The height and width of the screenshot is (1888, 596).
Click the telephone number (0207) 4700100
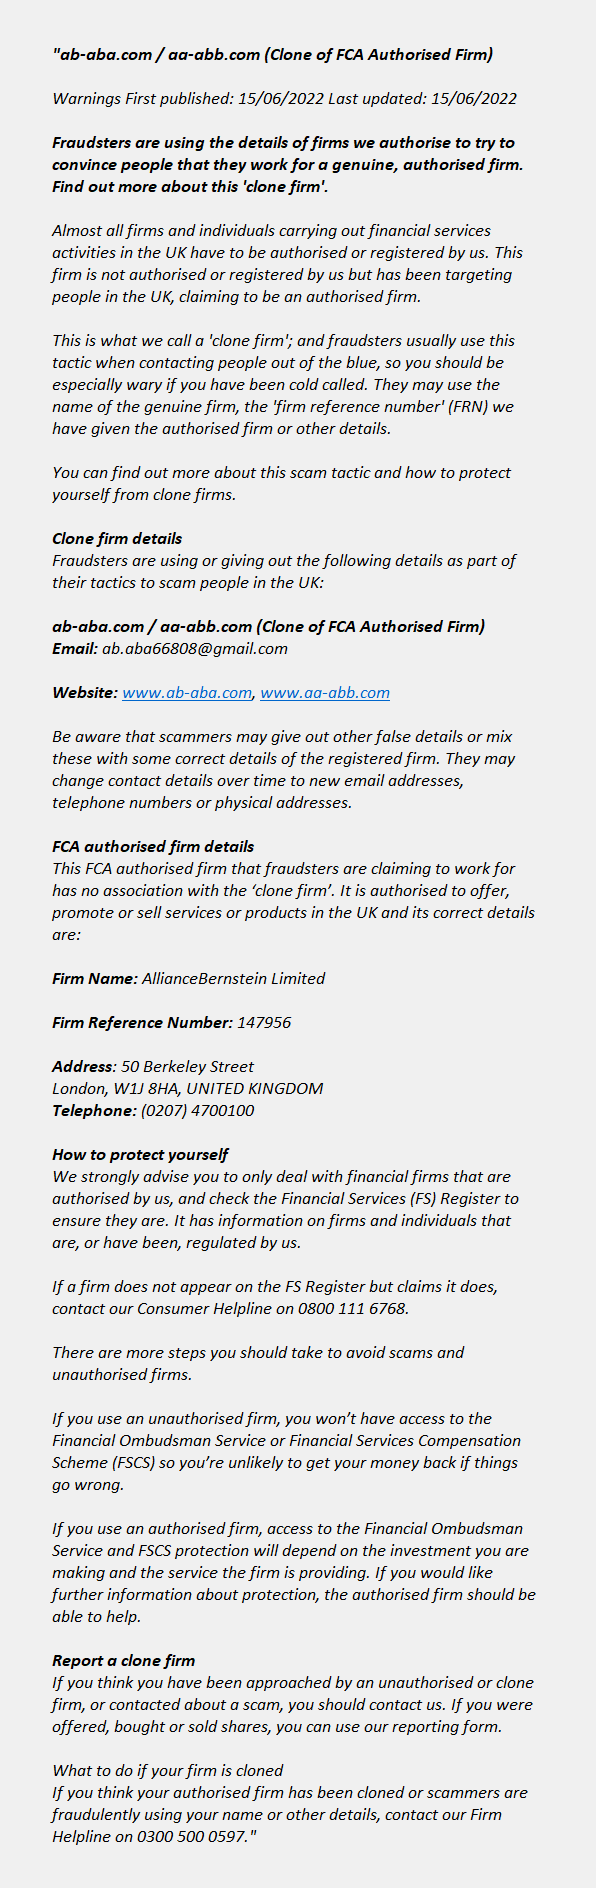pos(197,1110)
